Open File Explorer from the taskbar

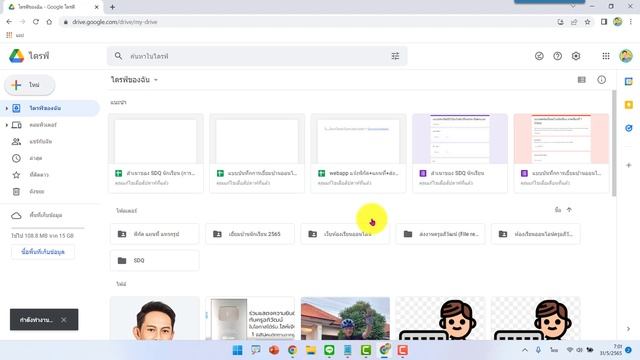click(x=311, y=350)
